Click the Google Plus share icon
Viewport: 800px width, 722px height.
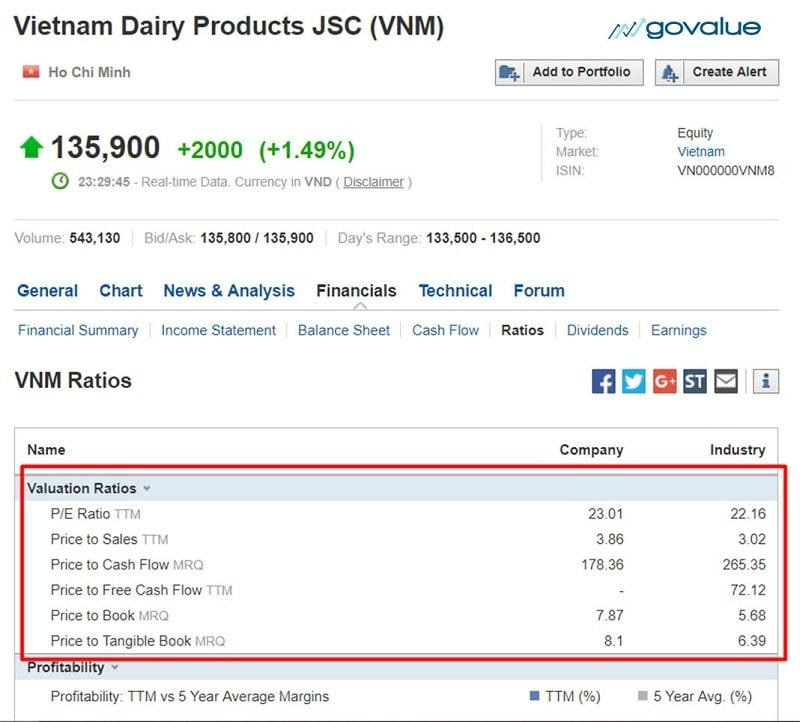coord(665,381)
